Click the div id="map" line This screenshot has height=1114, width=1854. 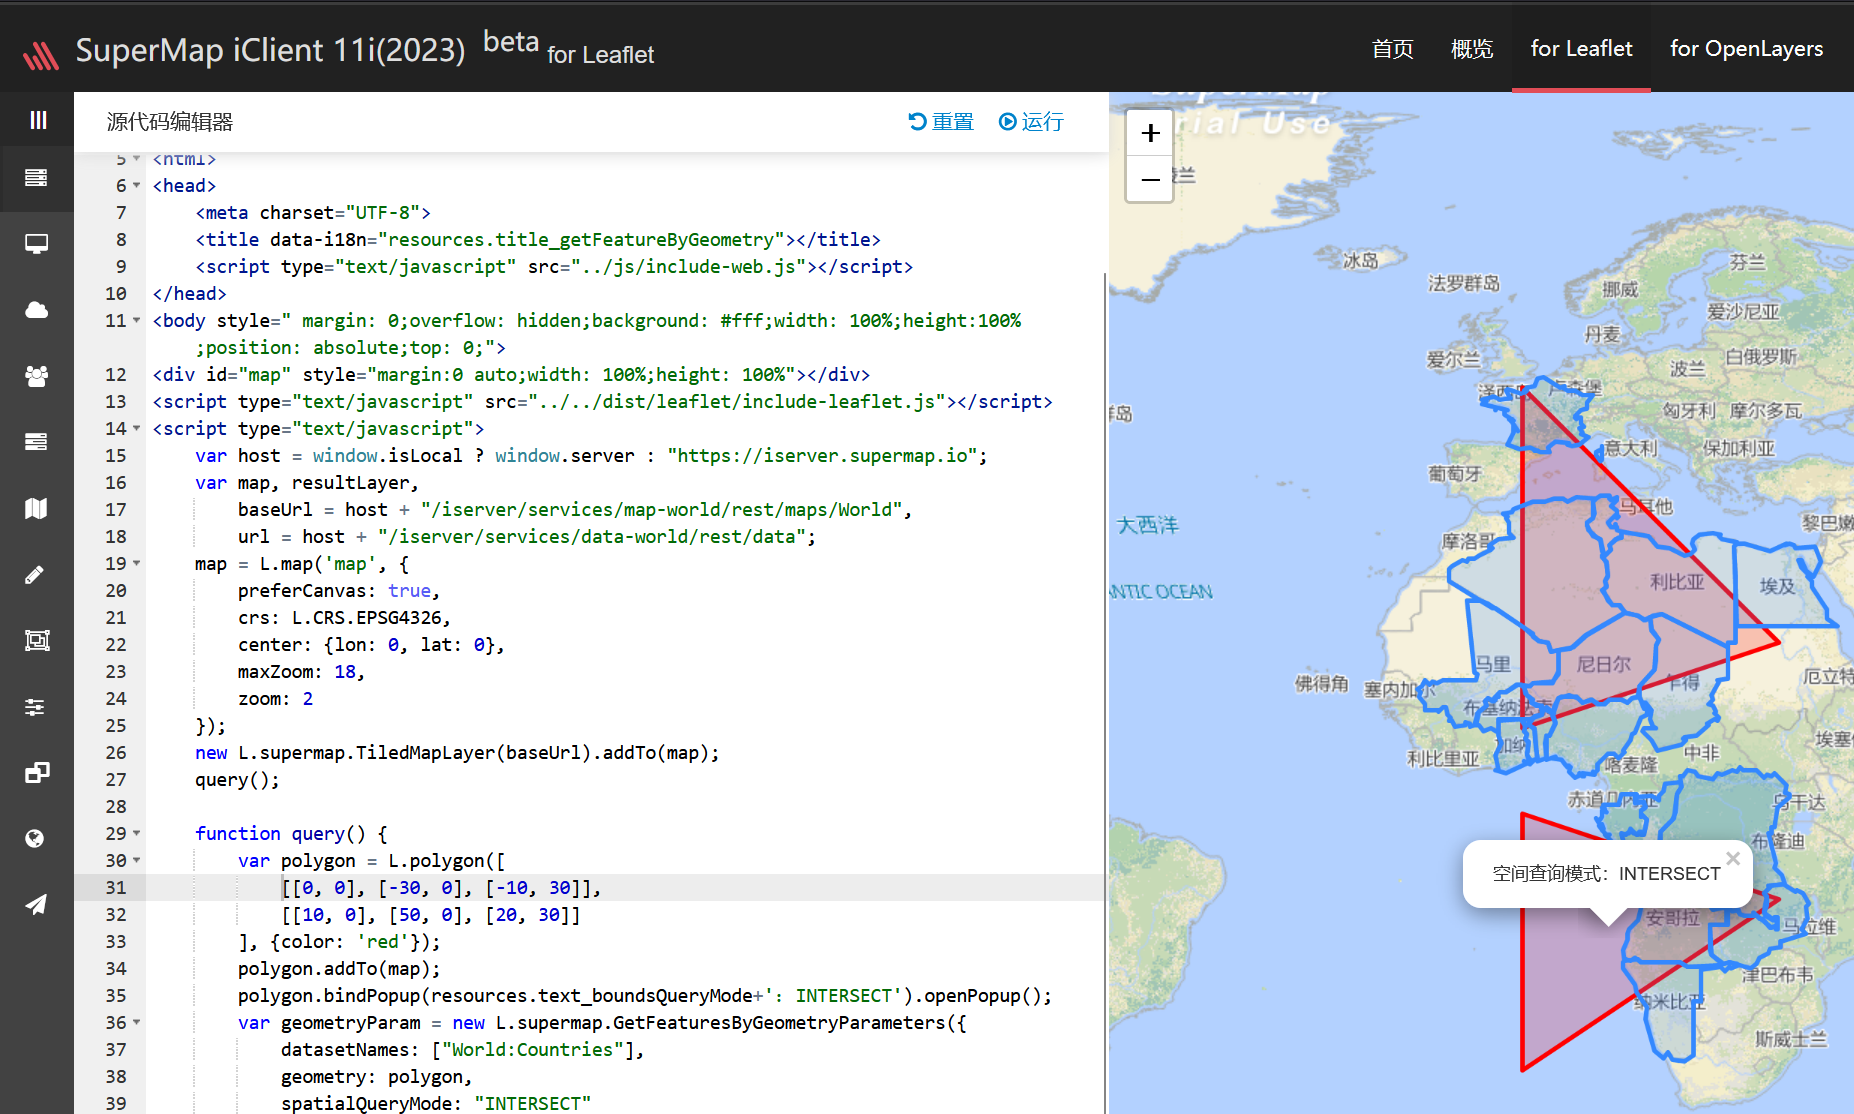tap(512, 375)
